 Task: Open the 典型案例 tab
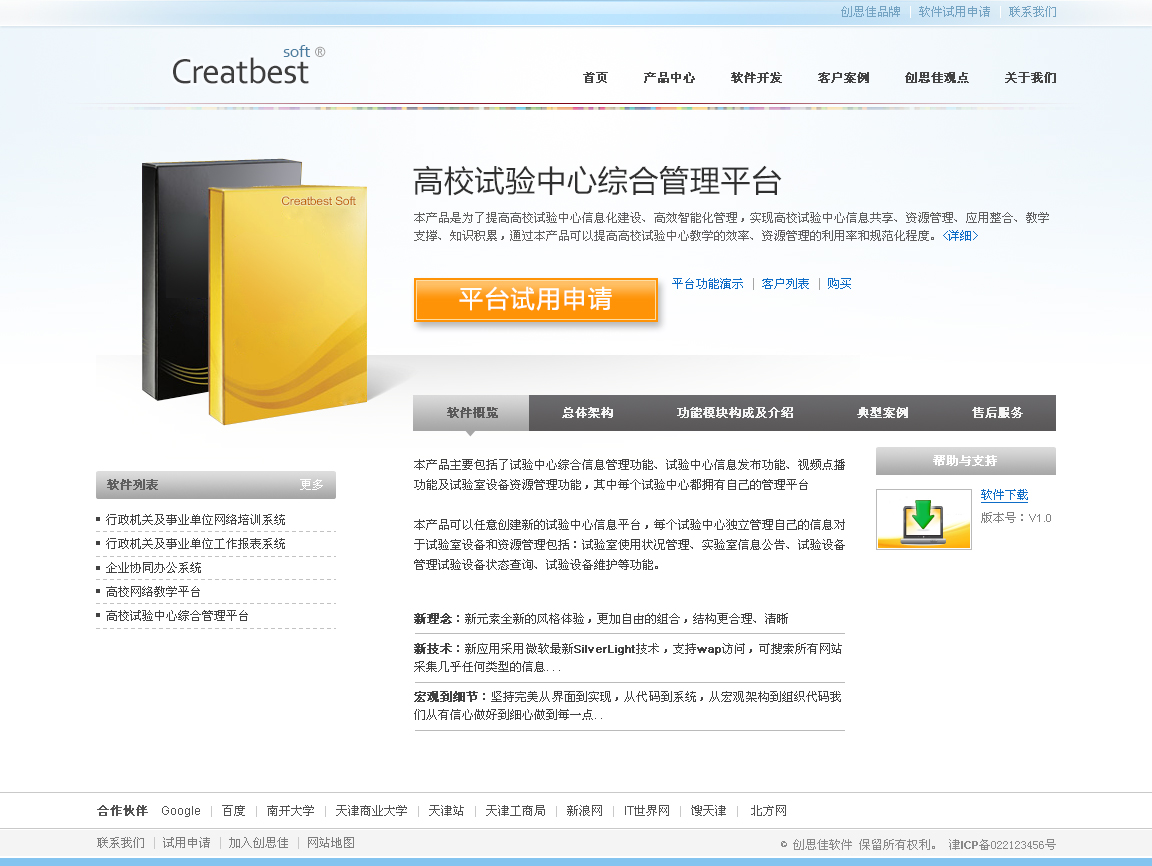click(882, 413)
